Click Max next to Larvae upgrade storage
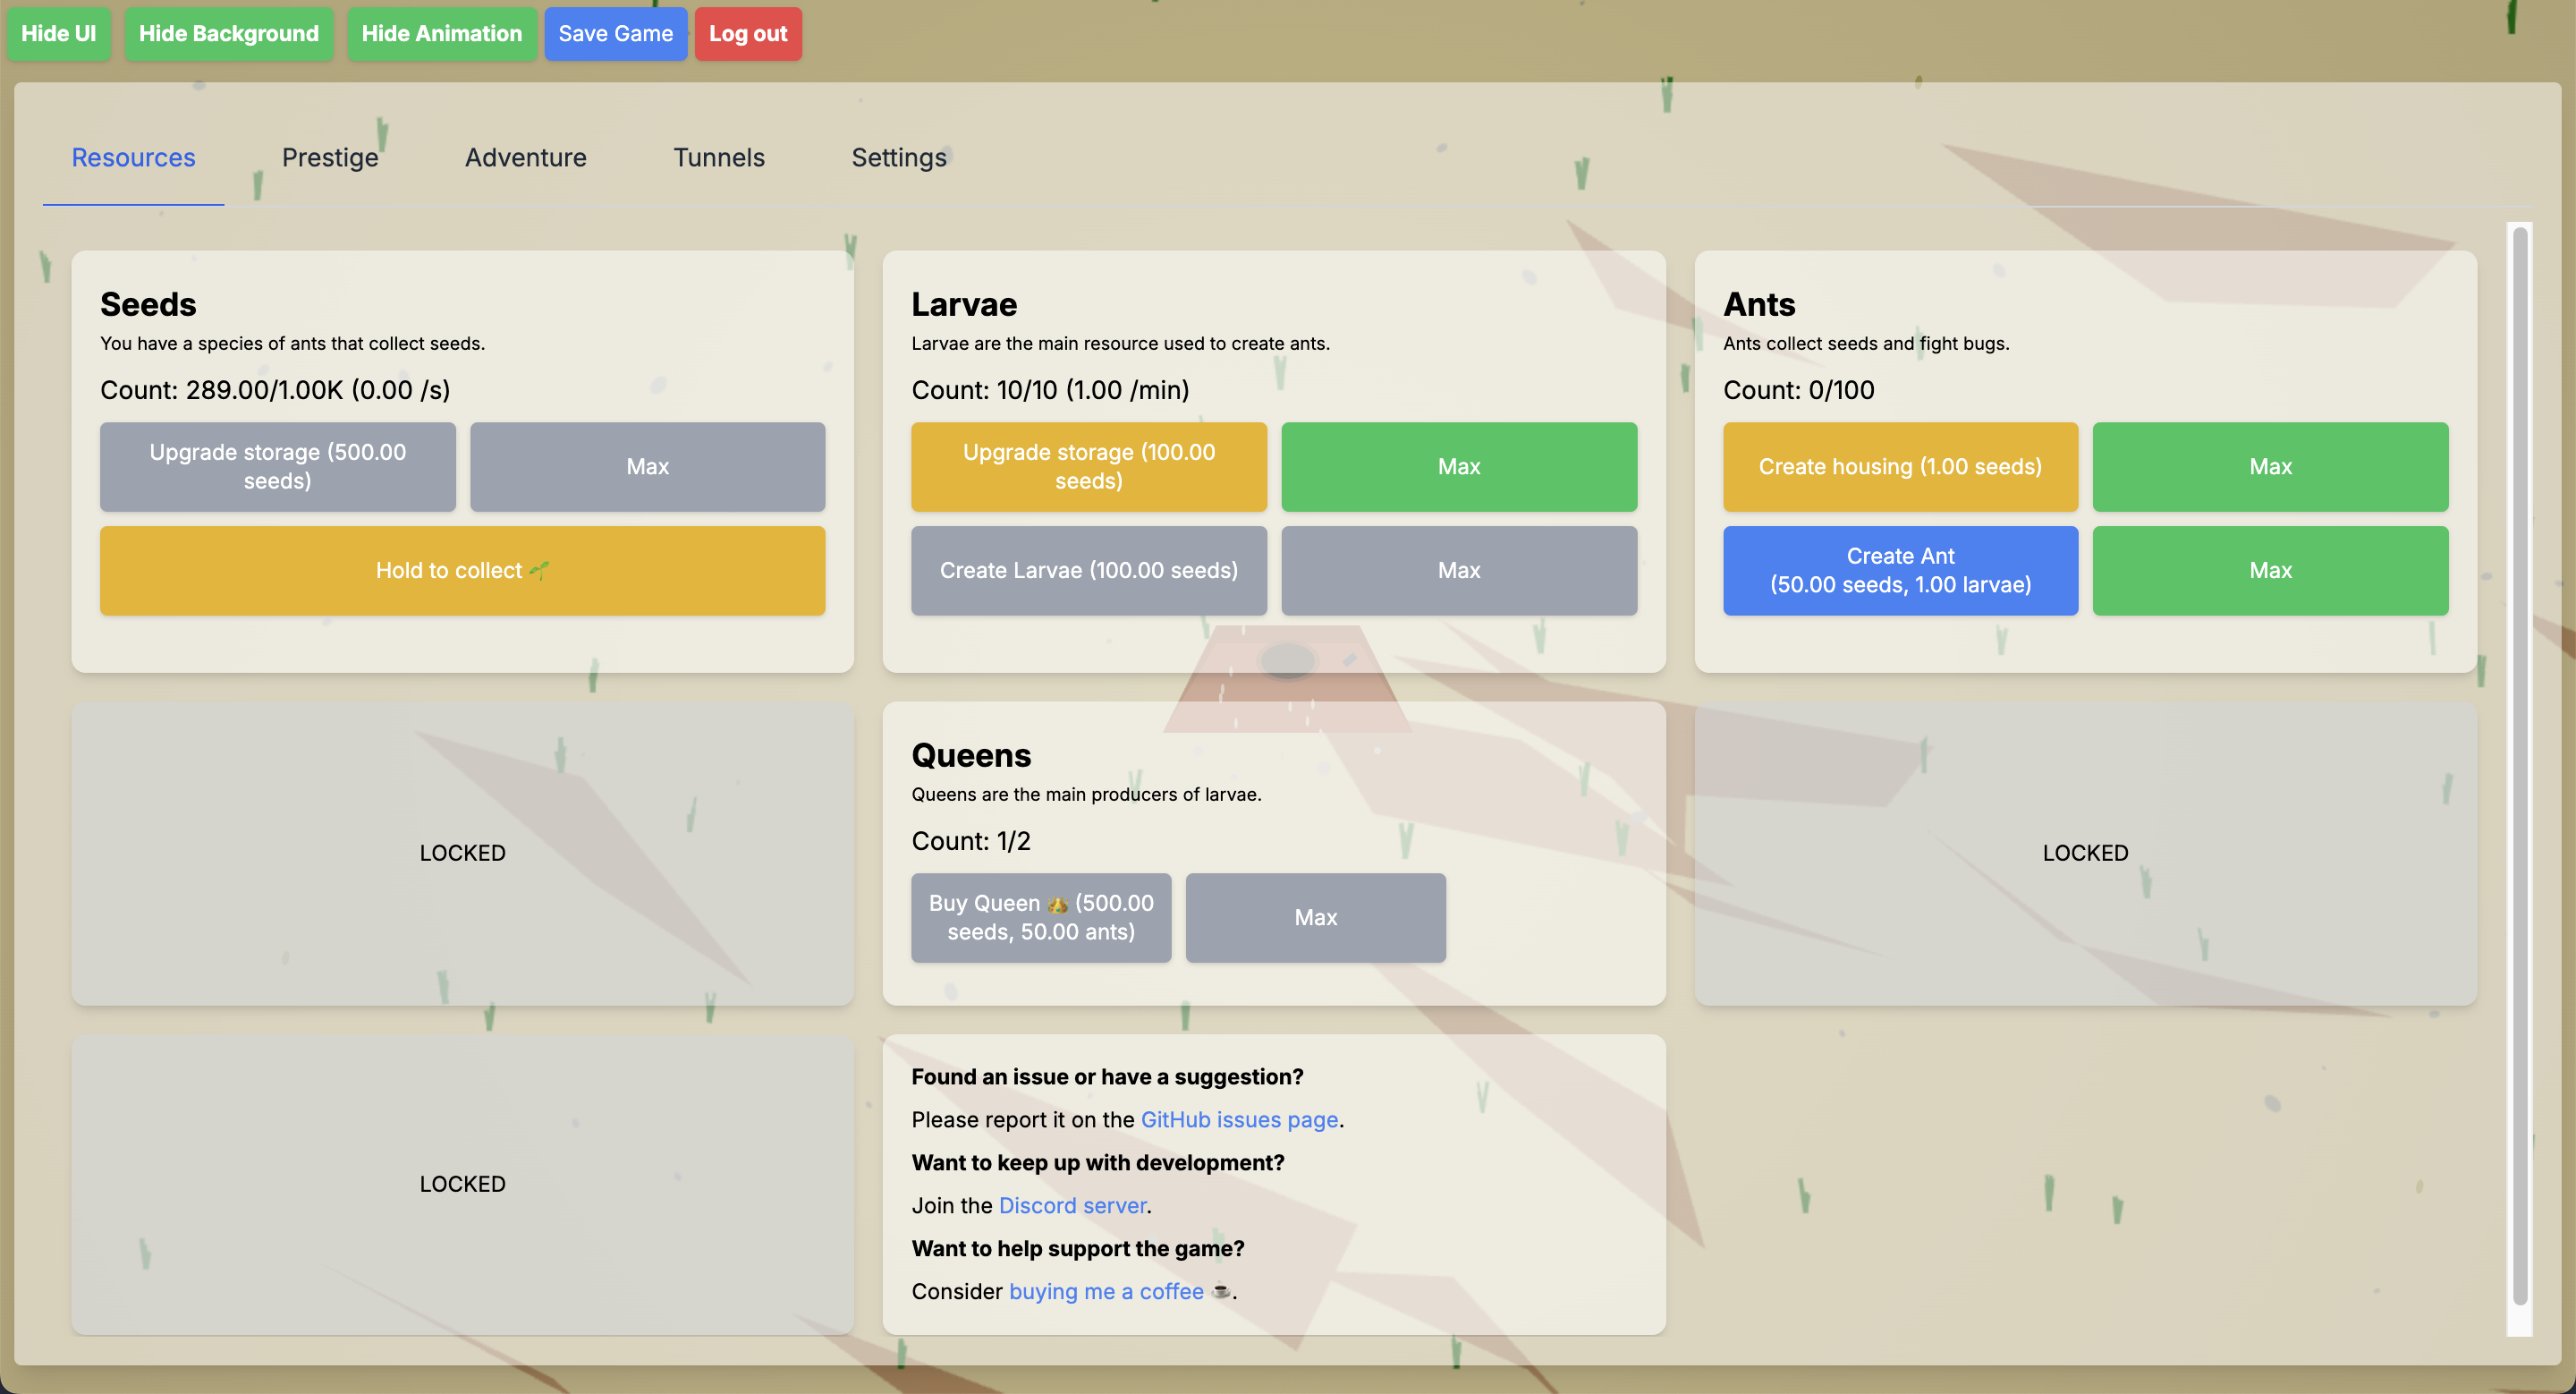This screenshot has width=2576, height=1394. coord(1460,467)
